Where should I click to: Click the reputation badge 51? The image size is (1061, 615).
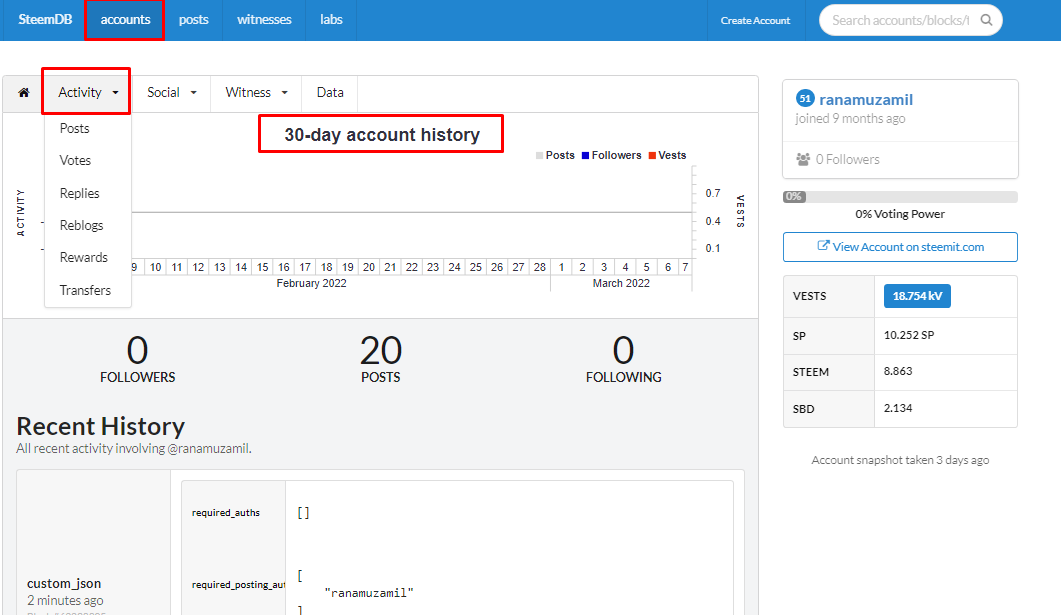click(805, 99)
